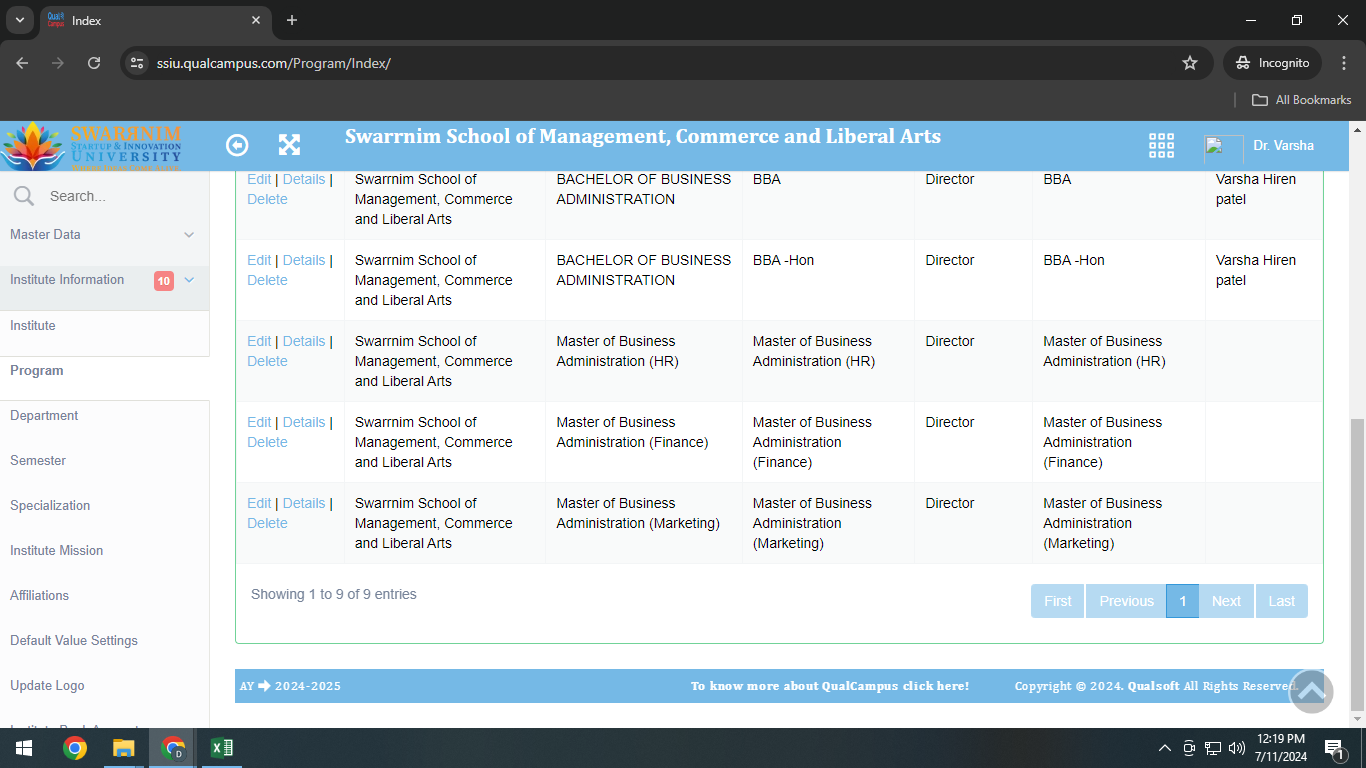The width and height of the screenshot is (1366, 768).
Task: Delete the MBA (Finance) program row
Action: 267,442
